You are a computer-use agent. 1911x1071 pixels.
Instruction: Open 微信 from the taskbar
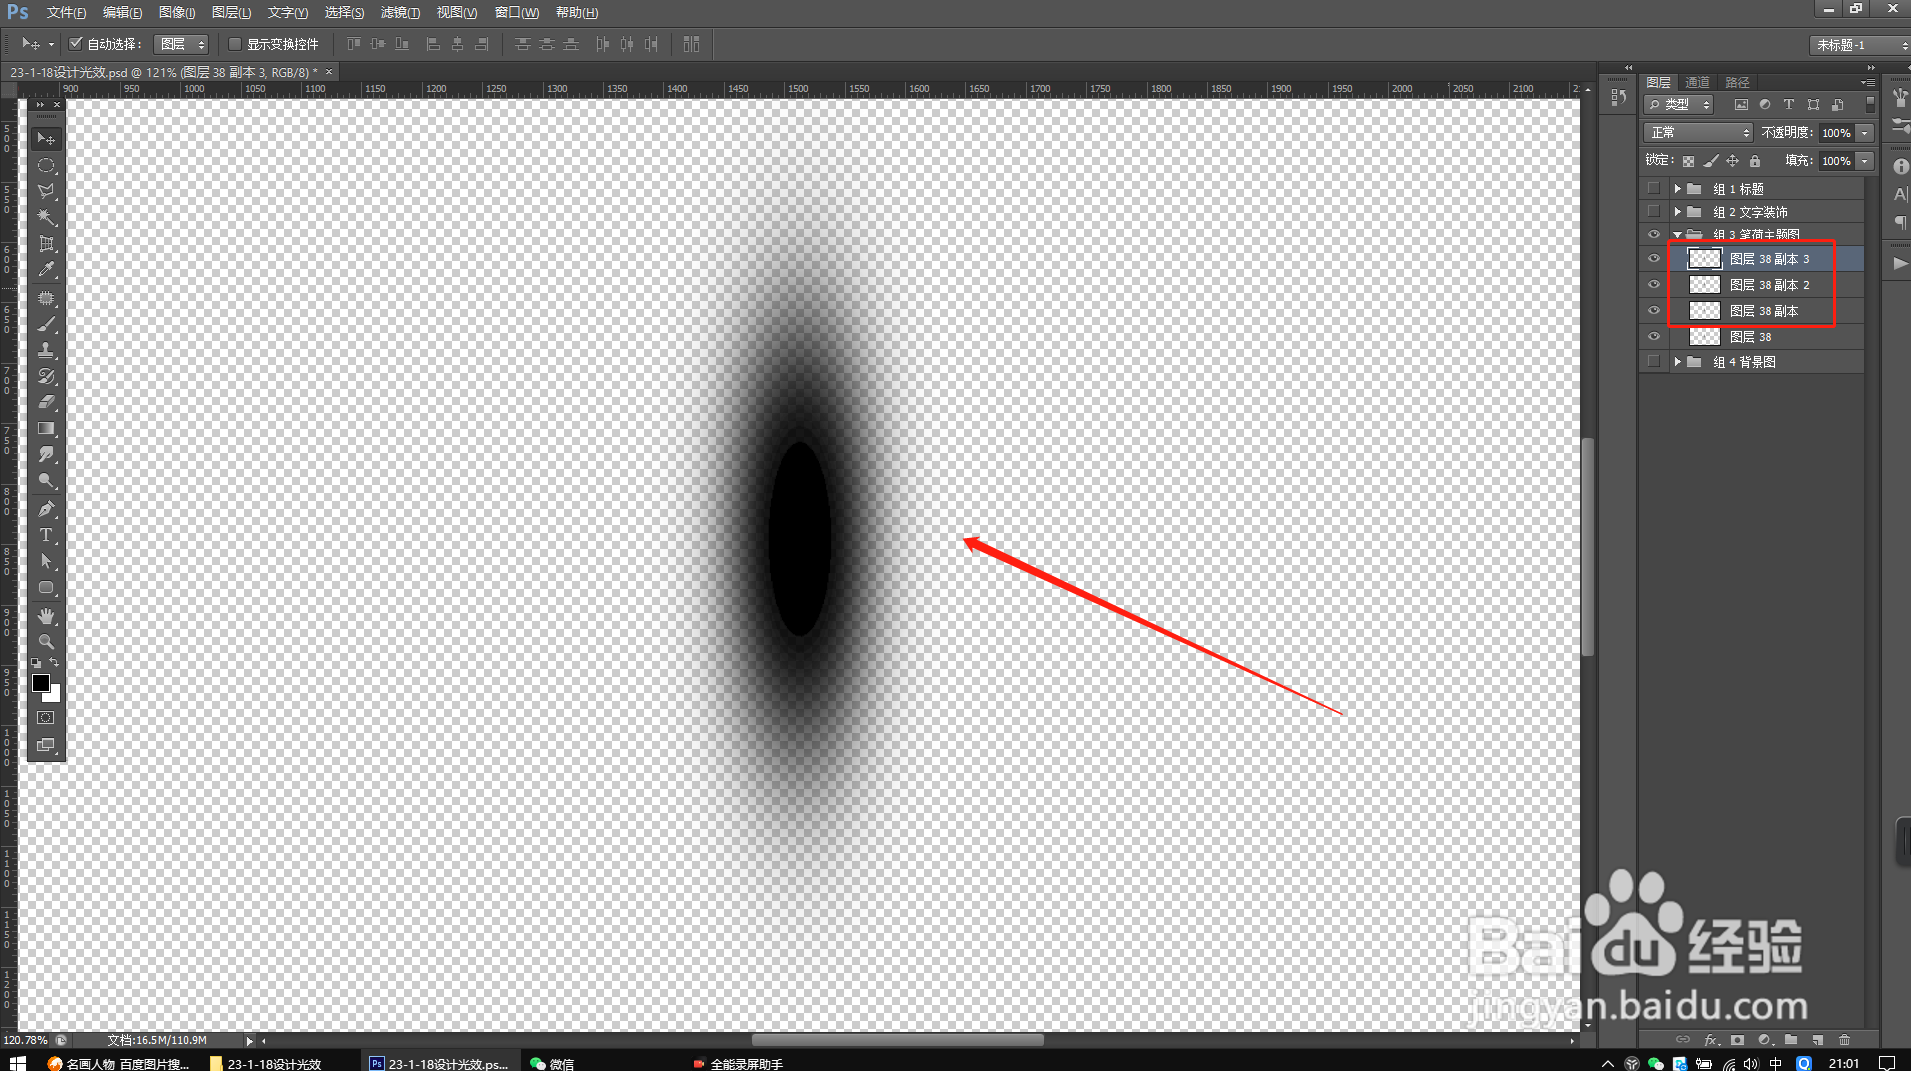552,1063
